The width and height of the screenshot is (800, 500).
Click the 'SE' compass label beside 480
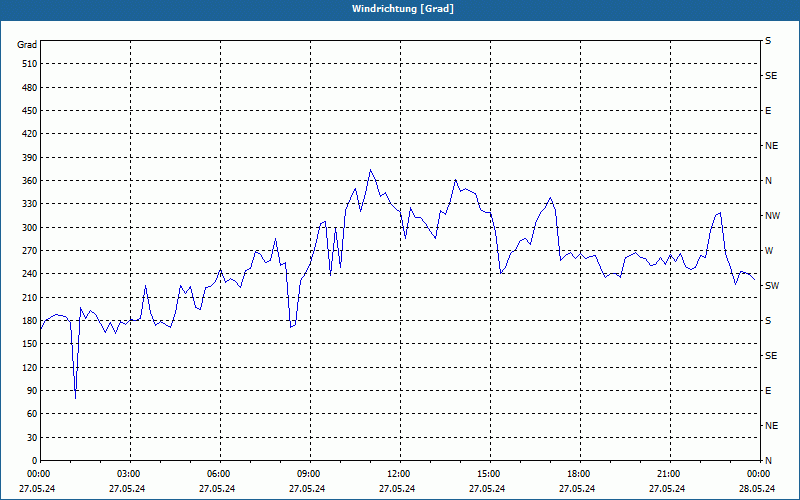pos(771,76)
